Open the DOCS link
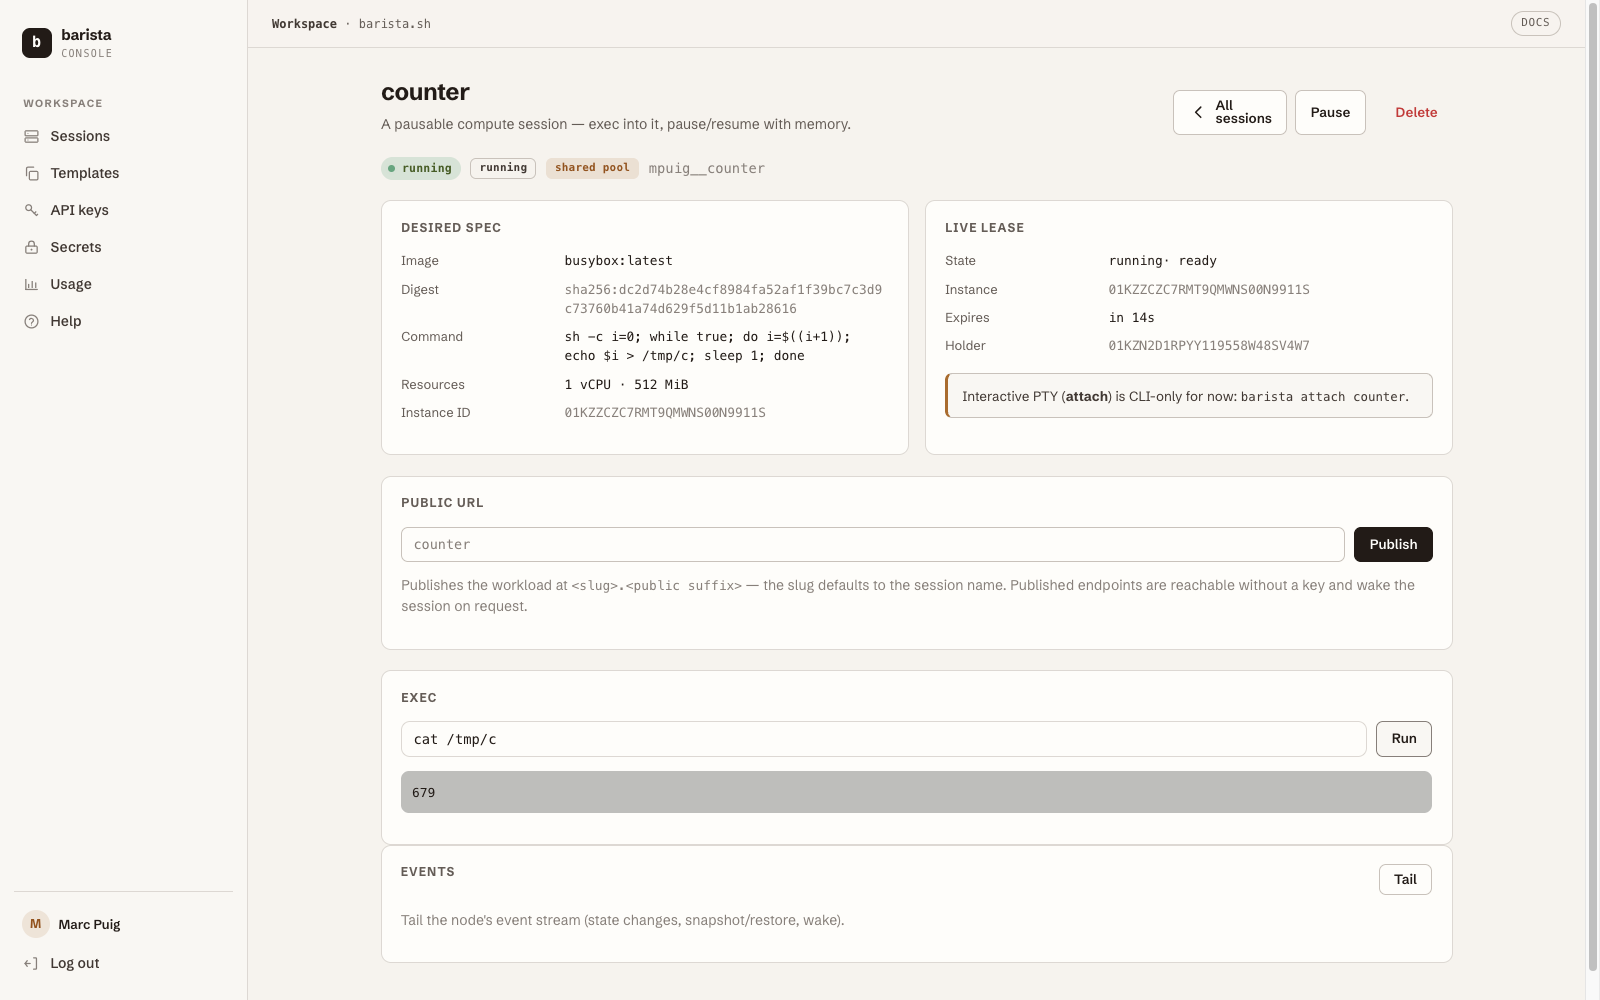The width and height of the screenshot is (1600, 1000). click(1535, 23)
